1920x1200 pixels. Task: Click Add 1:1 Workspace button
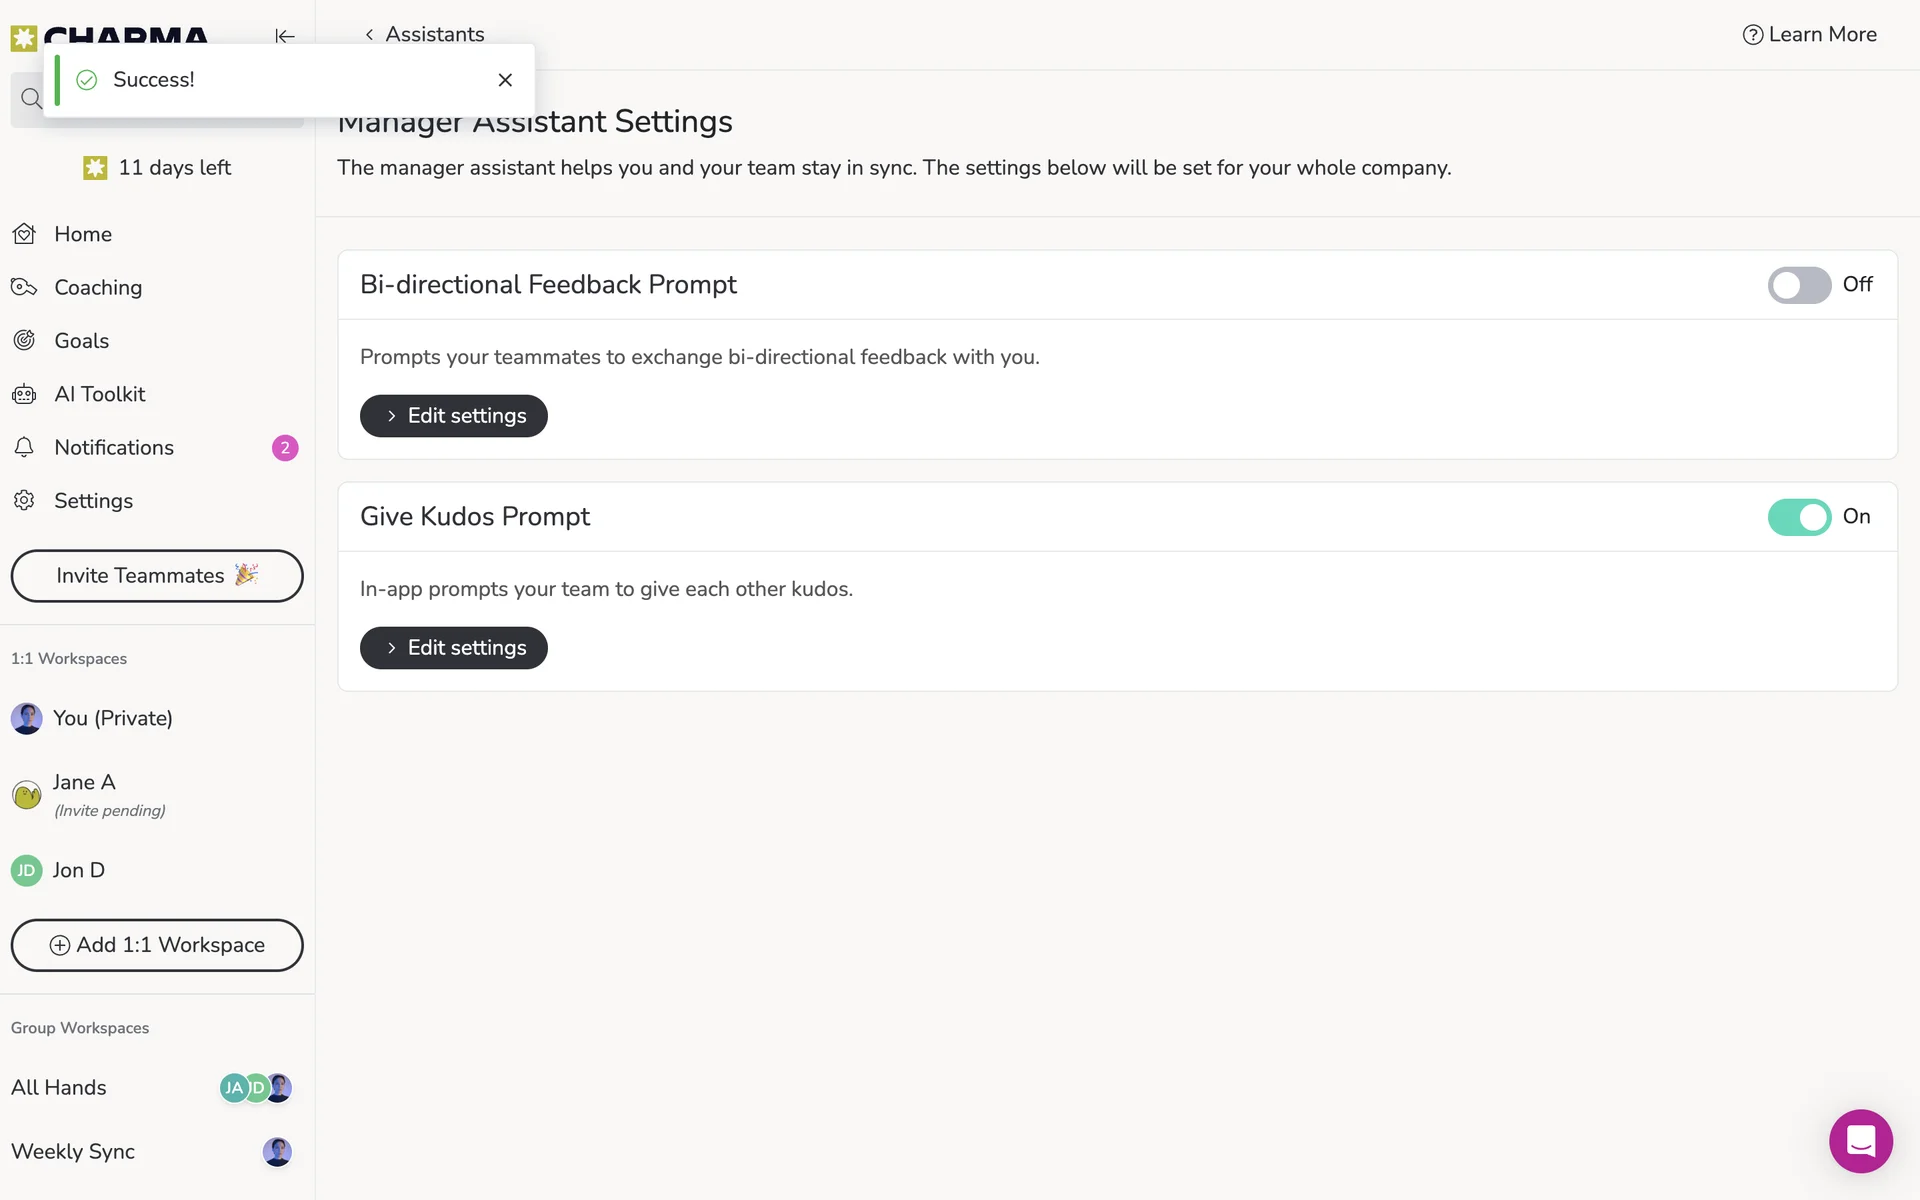click(x=157, y=945)
